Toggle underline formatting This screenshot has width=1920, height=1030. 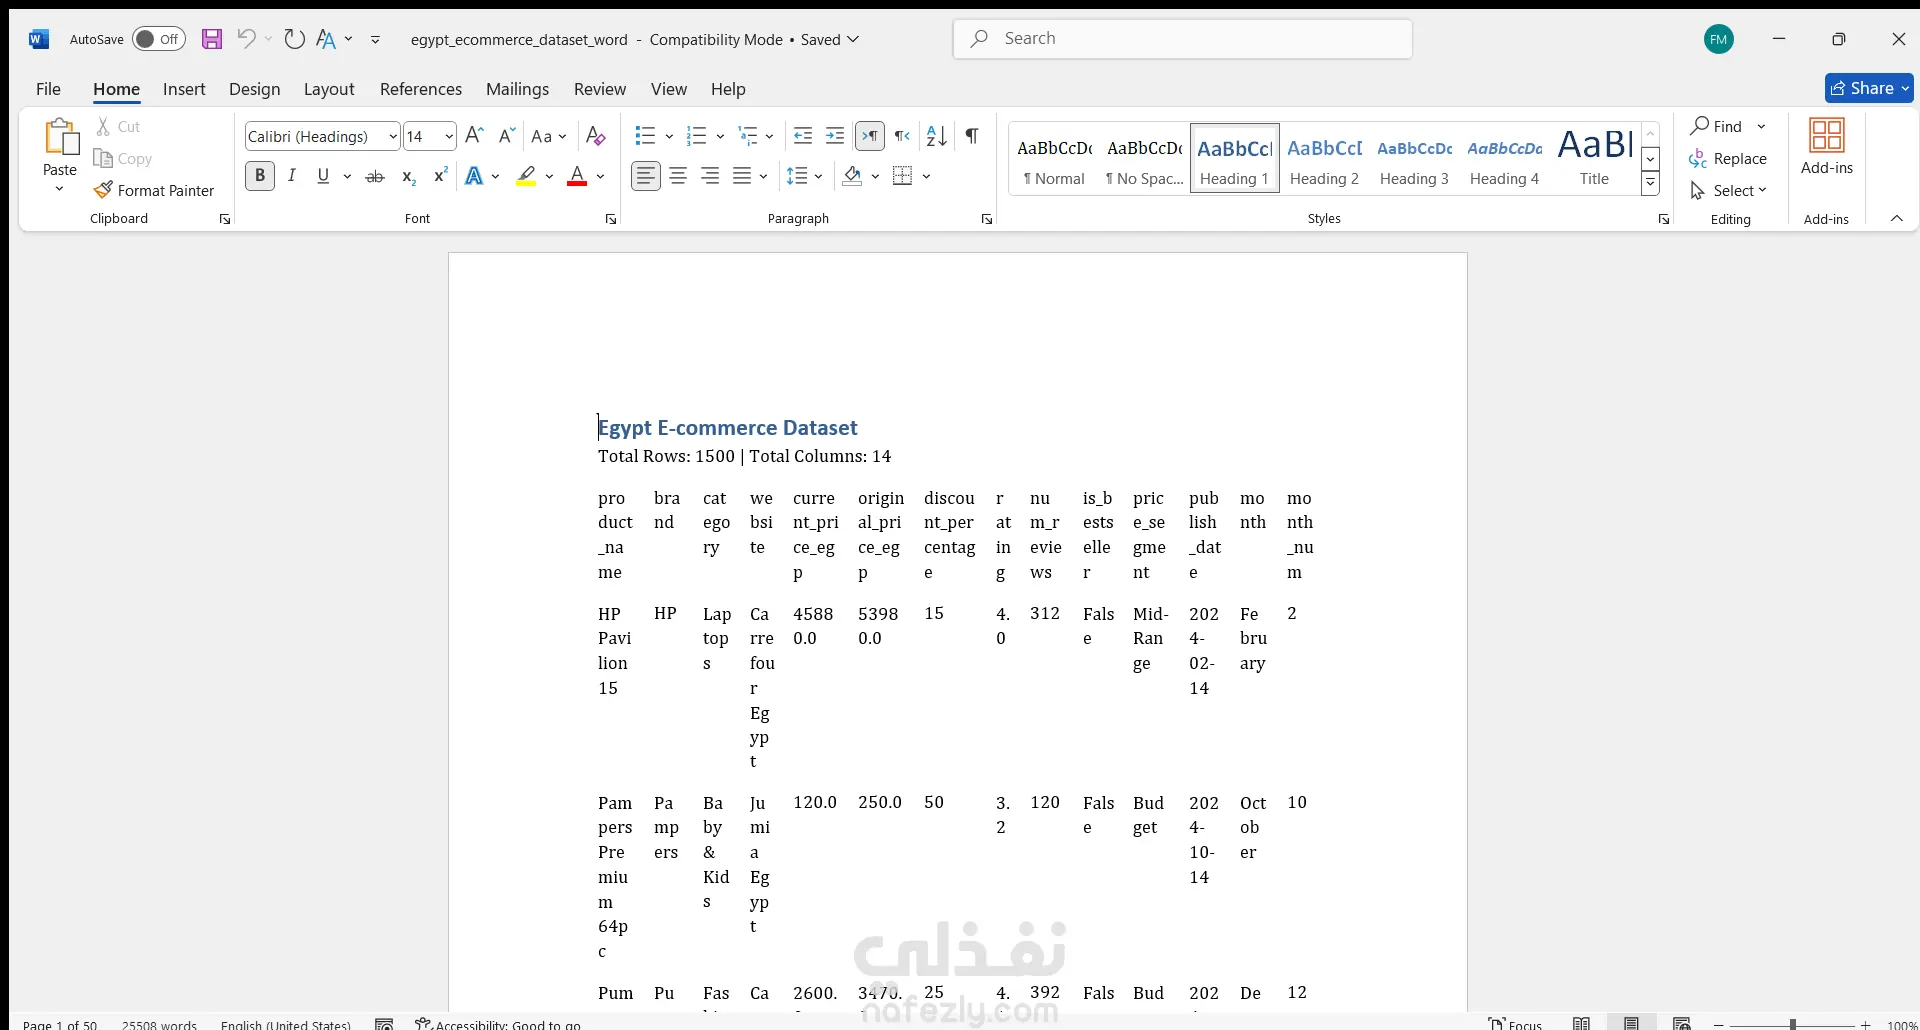[x=323, y=176]
